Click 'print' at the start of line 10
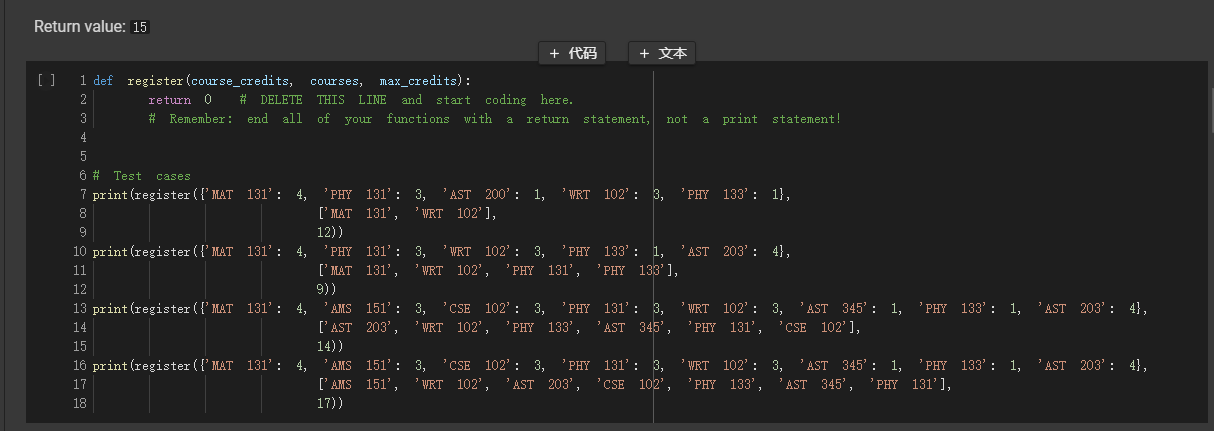The image size is (1214, 431). (110, 251)
